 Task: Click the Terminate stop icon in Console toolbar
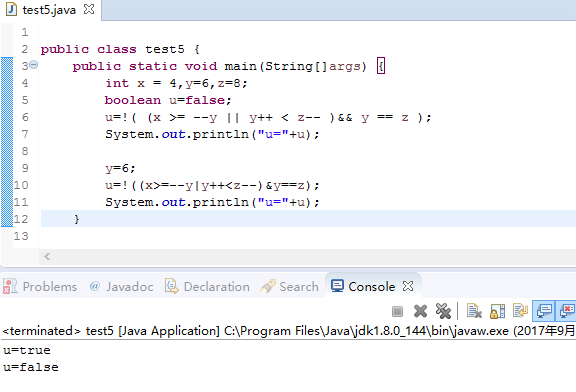397,312
